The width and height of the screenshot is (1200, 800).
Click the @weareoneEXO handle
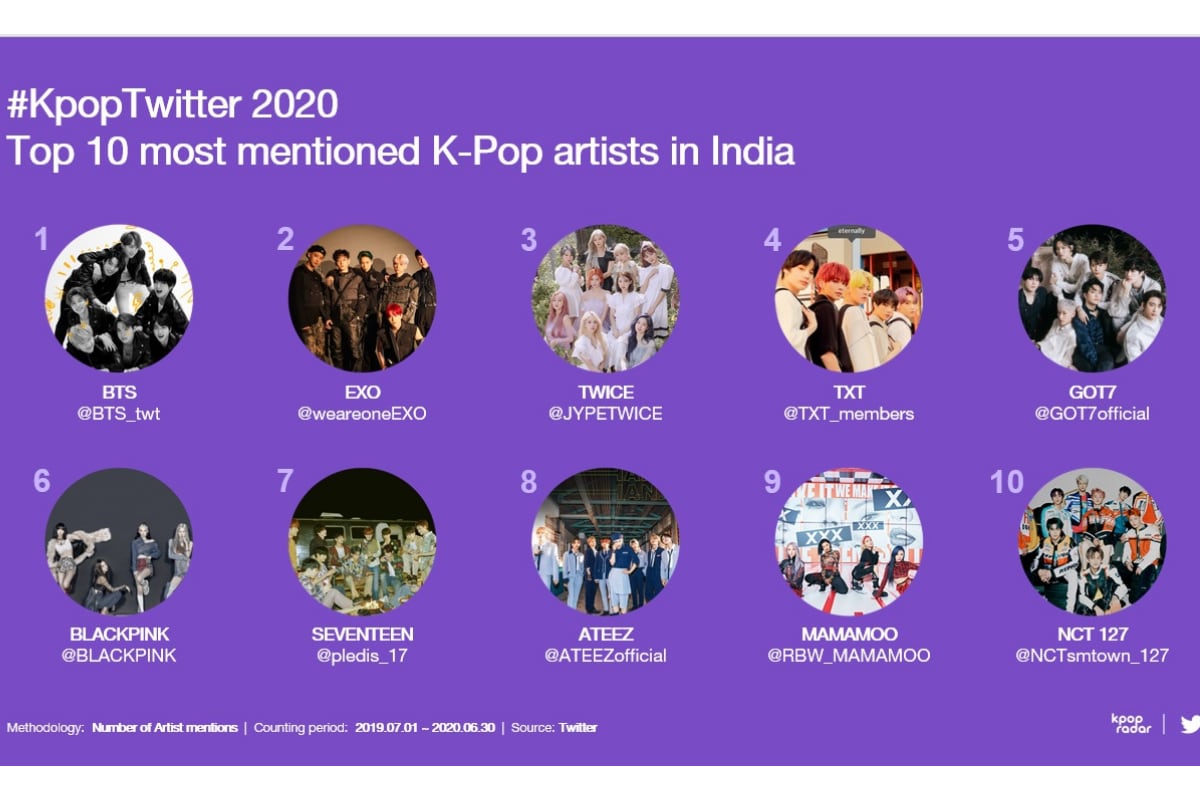(362, 413)
